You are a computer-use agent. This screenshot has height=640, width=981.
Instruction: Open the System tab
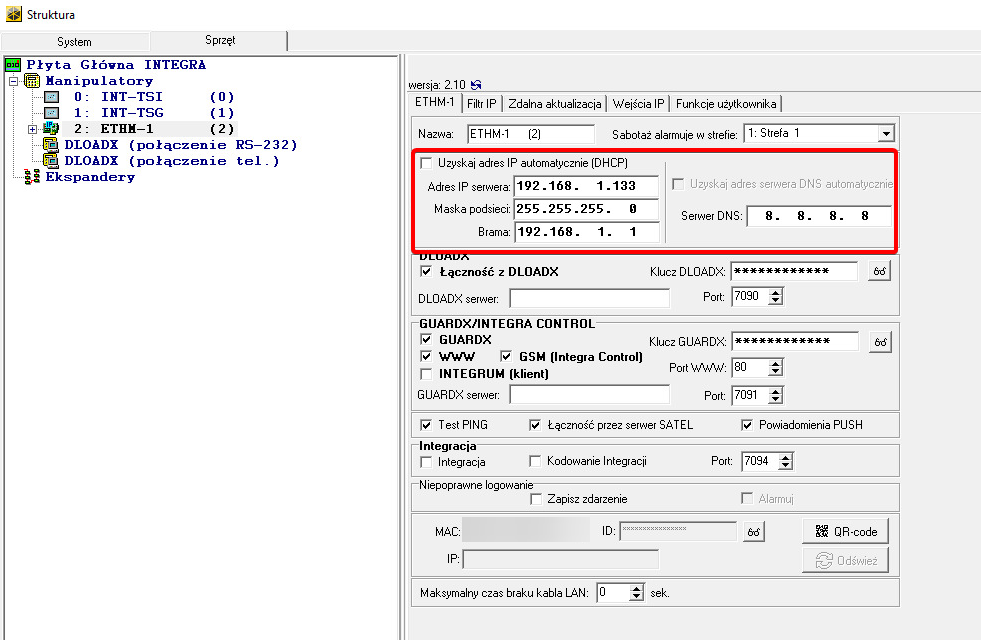[74, 42]
